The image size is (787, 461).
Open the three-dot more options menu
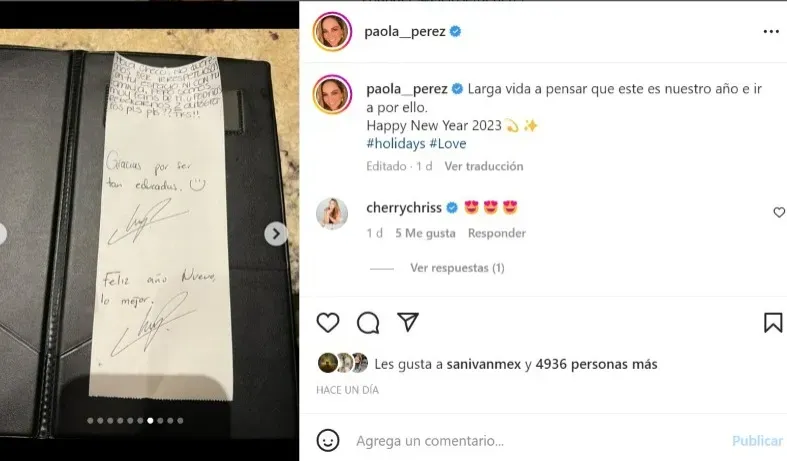coord(771,32)
